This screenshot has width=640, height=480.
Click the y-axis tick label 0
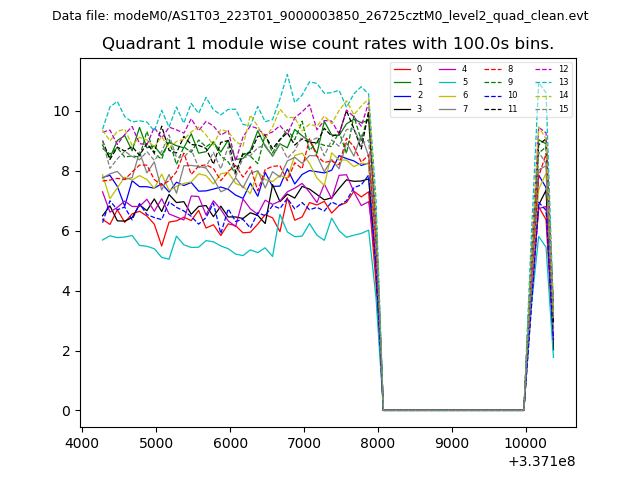click(66, 411)
